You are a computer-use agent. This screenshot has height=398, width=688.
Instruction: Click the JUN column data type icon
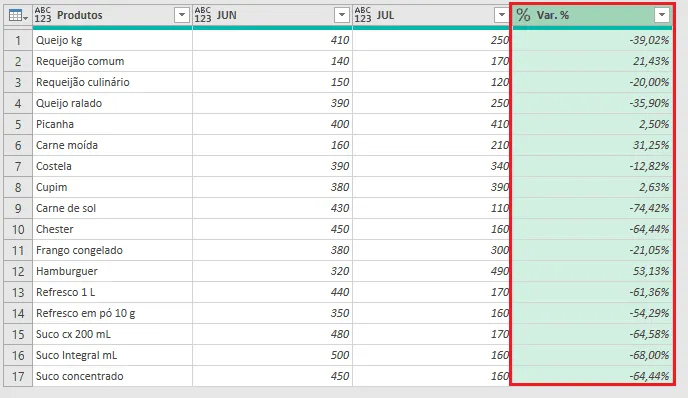pos(203,15)
